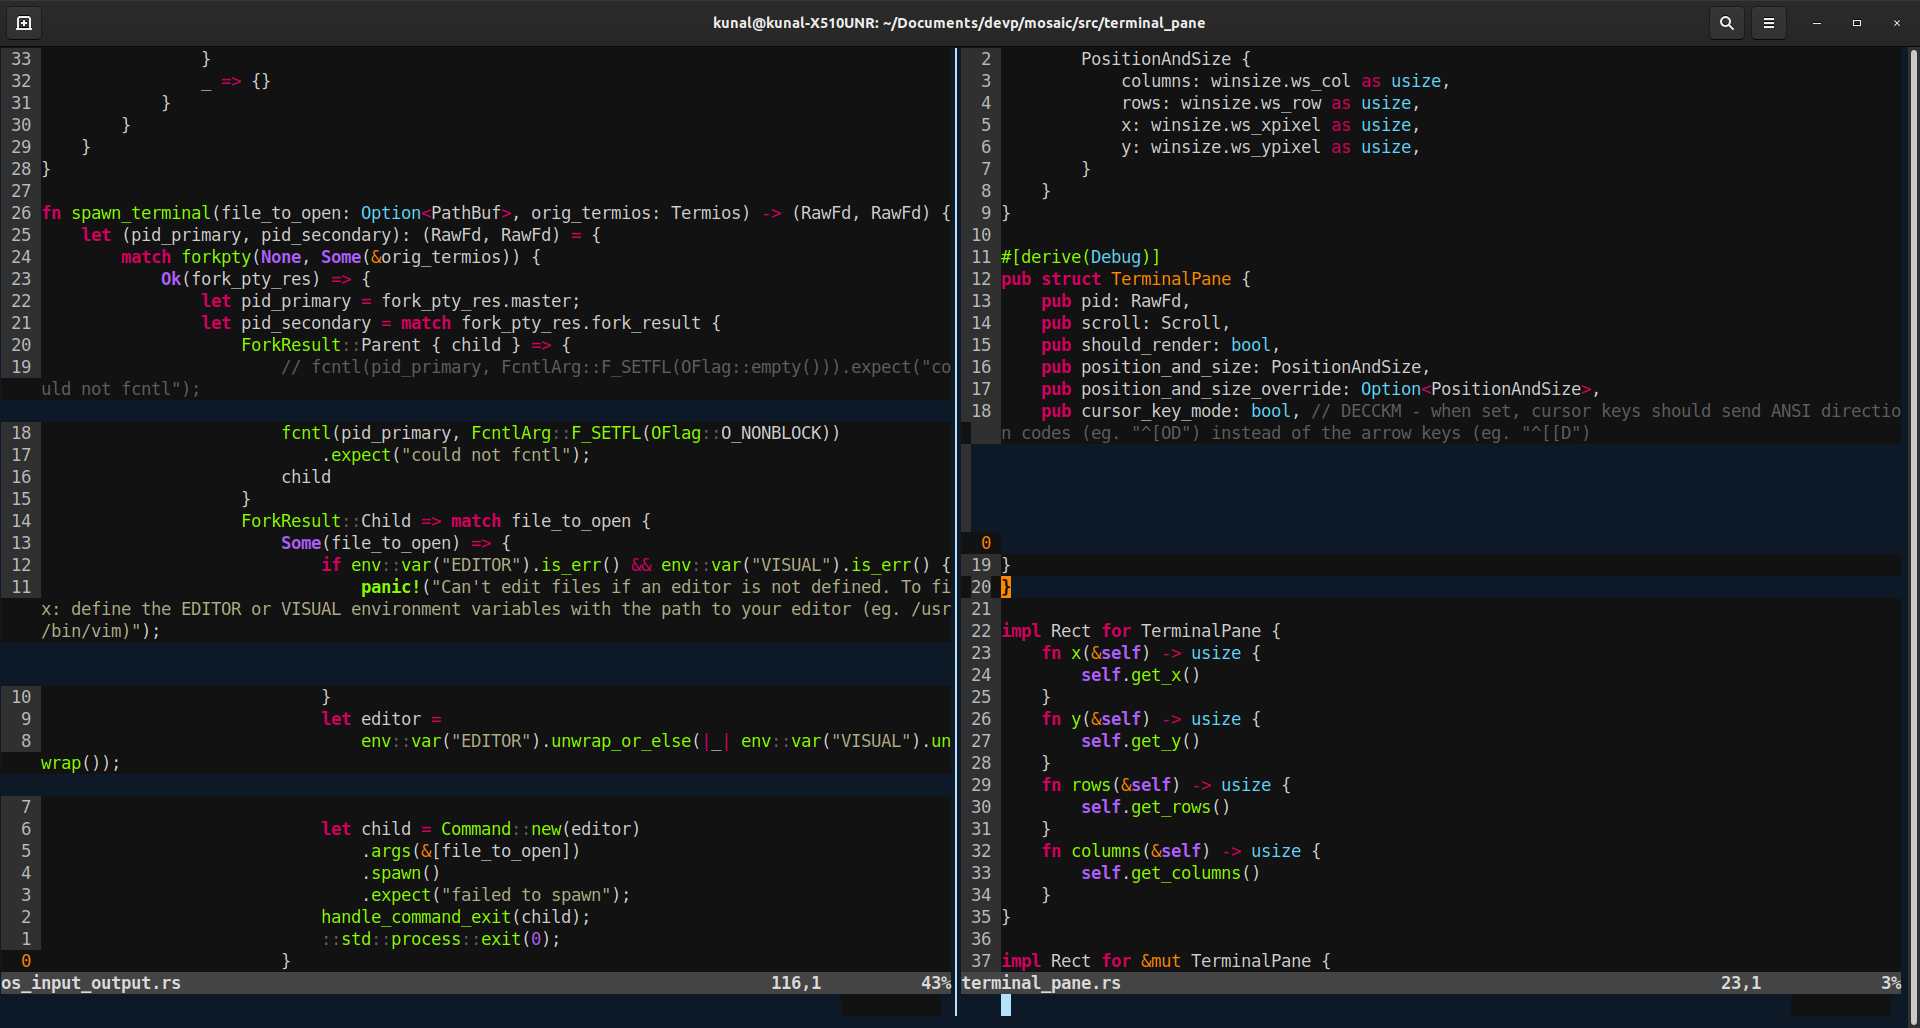The width and height of the screenshot is (1920, 1028).
Task: Click 'handle_command_exit(child);' line
Action: click(456, 917)
